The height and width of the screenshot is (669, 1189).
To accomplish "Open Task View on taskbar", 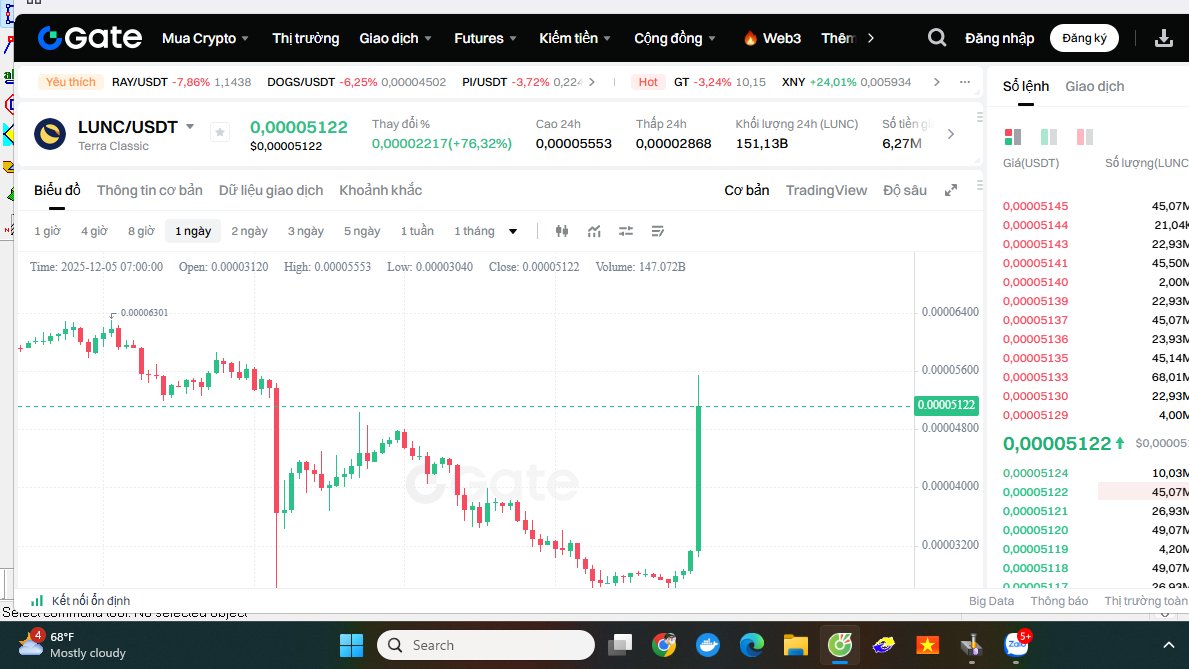I will 620,645.
